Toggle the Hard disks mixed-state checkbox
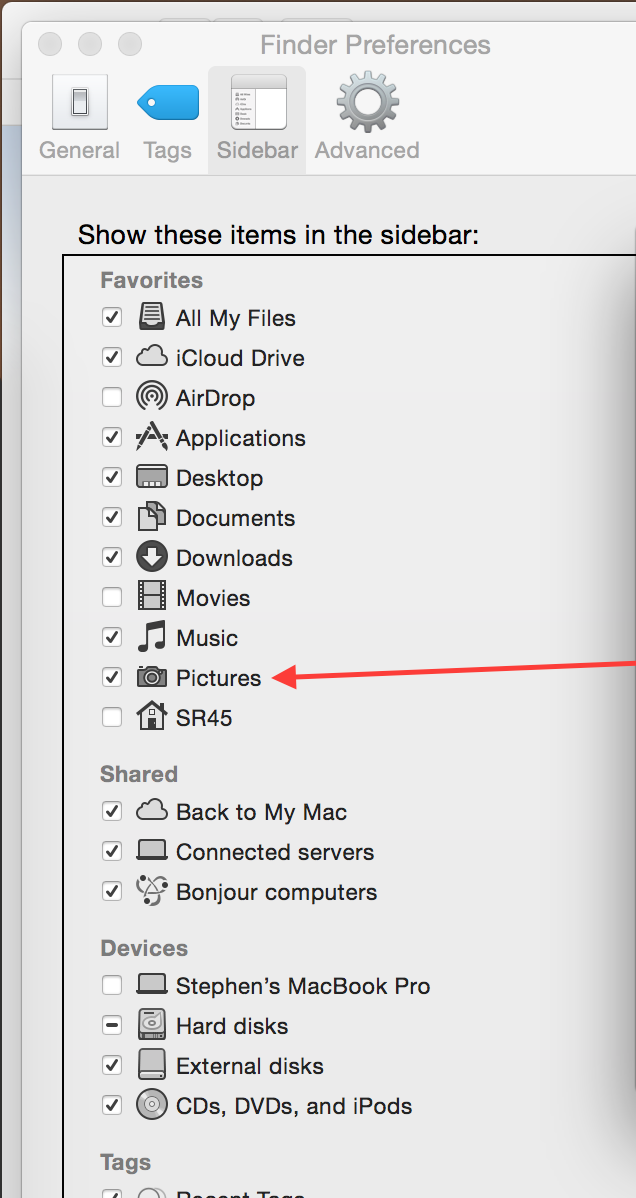 click(x=112, y=1025)
